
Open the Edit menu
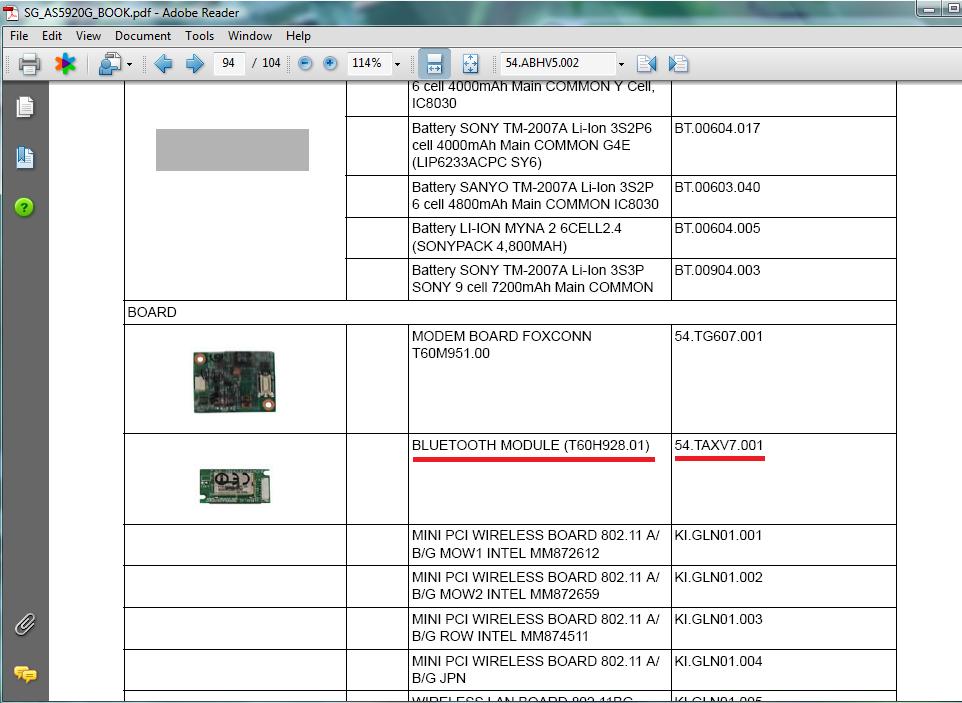(52, 36)
